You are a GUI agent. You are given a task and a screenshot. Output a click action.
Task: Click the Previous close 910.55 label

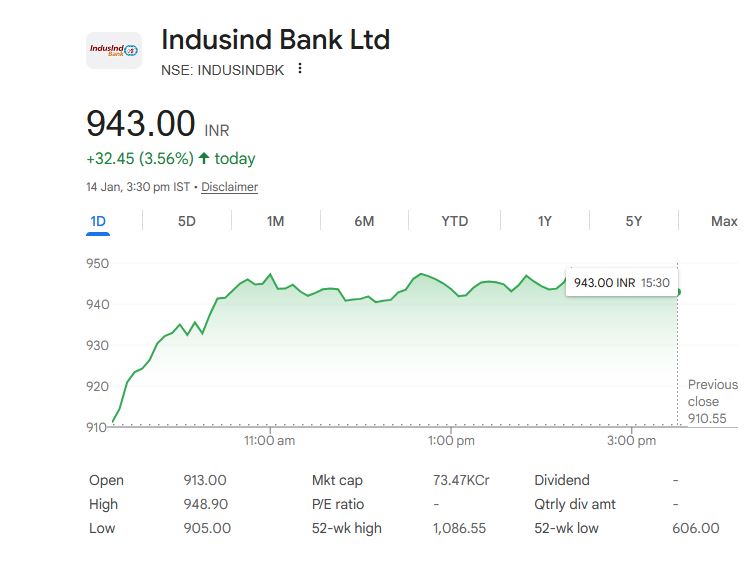tap(712, 401)
